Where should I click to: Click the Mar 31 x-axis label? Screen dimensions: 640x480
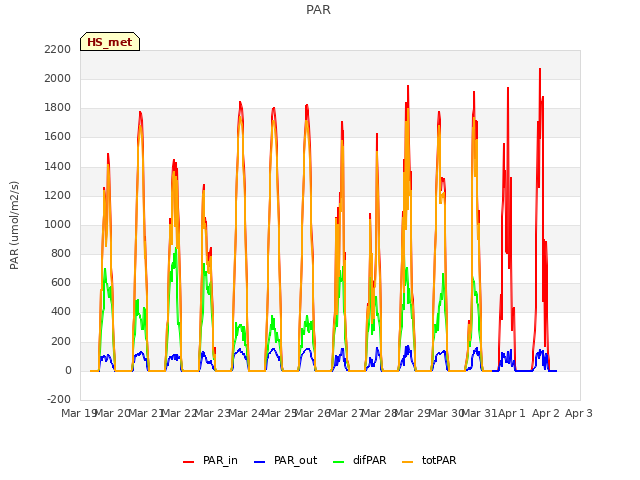(480, 413)
